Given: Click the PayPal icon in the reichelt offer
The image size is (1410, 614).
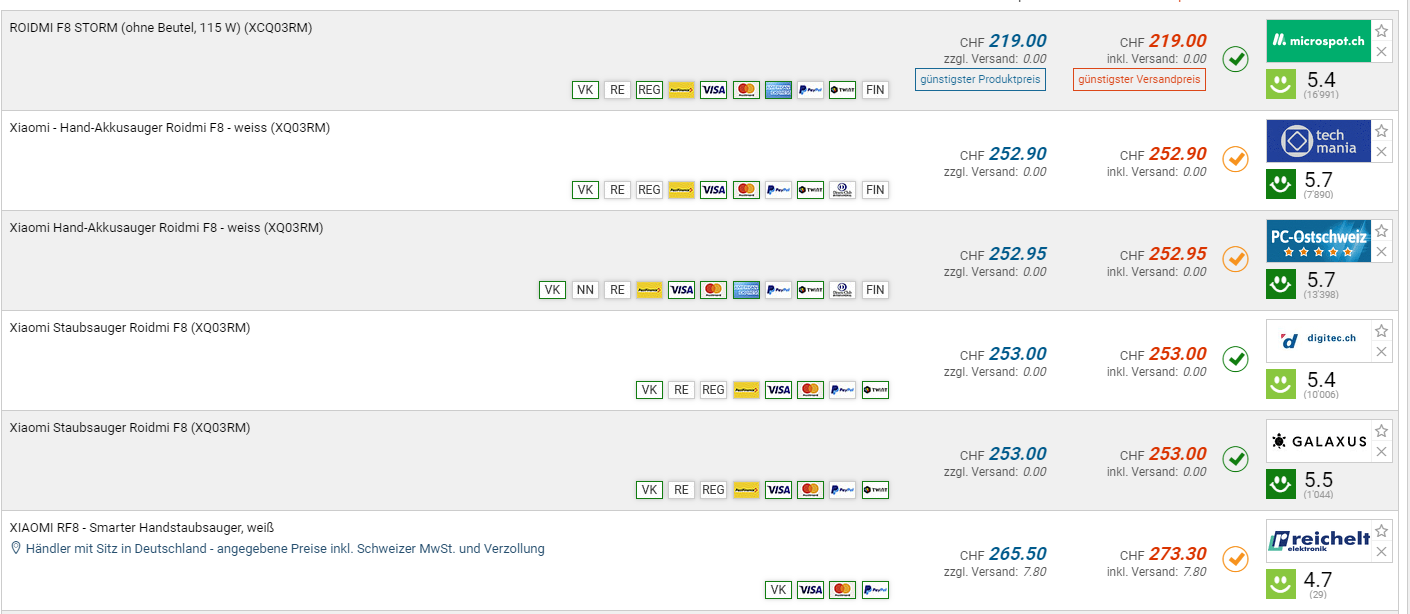Looking at the screenshot, I should coord(875,590).
